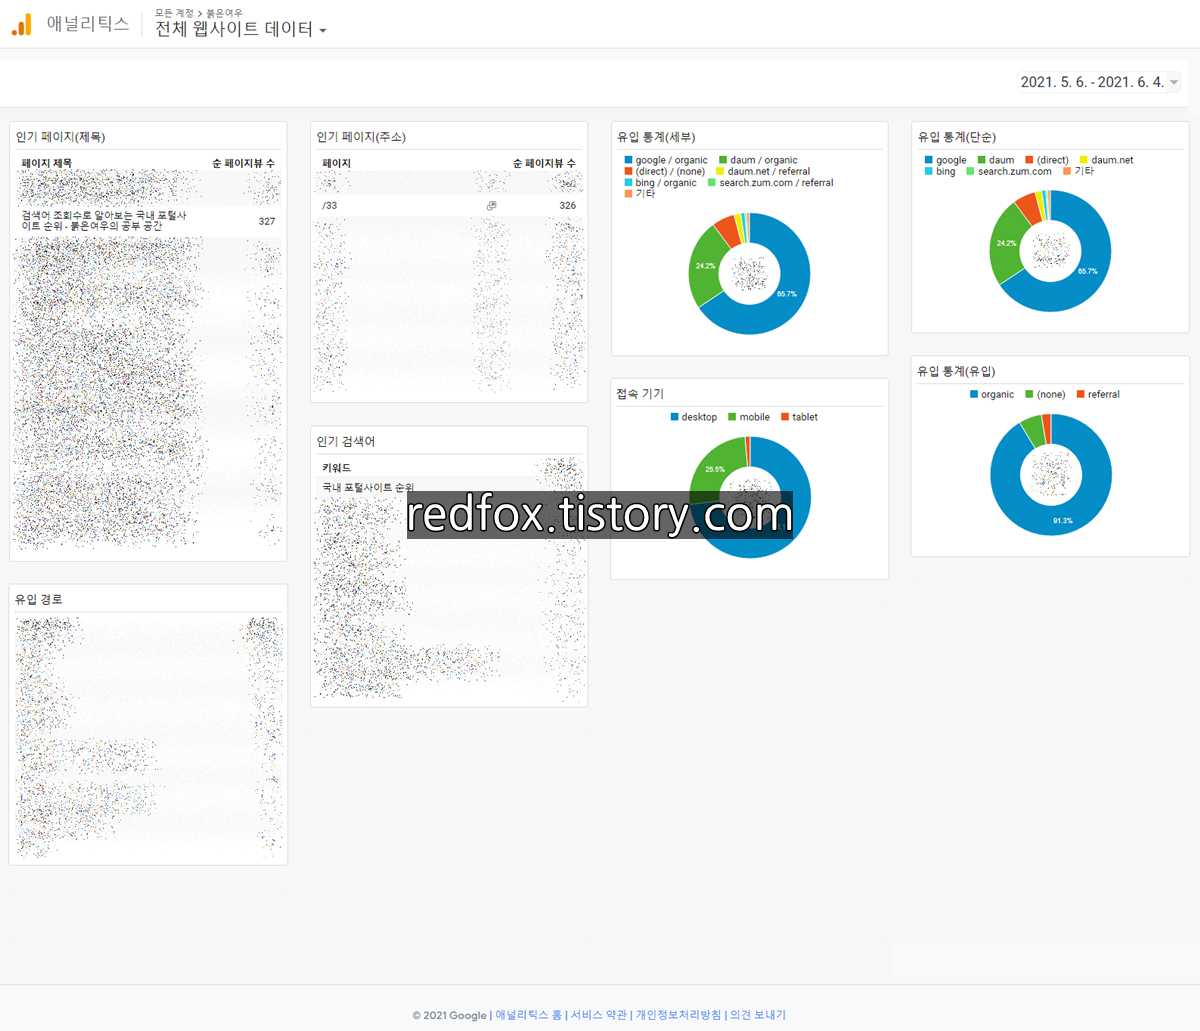This screenshot has width=1200, height=1031.
Task: Click the 모든 계정 > 붉은여우 breadcrumb
Action: 198,13
